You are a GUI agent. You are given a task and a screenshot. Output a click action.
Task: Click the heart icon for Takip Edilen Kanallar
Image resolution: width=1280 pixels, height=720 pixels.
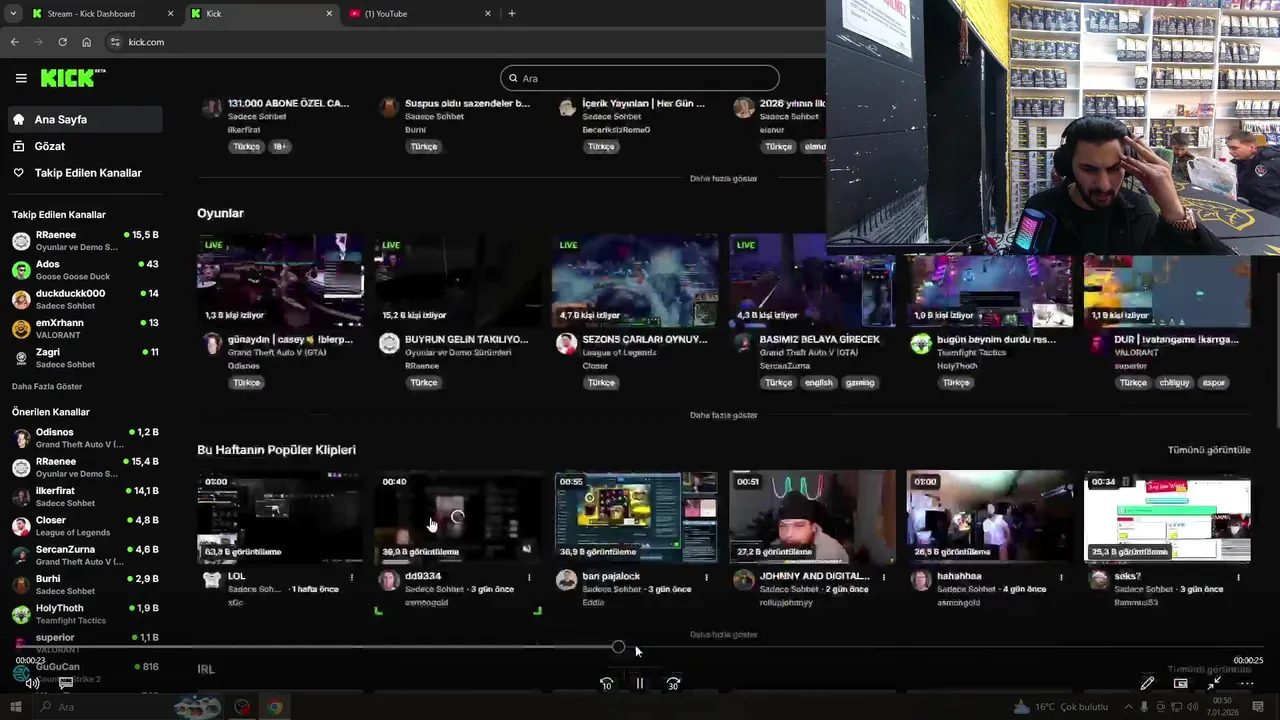pyautogui.click(x=18, y=173)
